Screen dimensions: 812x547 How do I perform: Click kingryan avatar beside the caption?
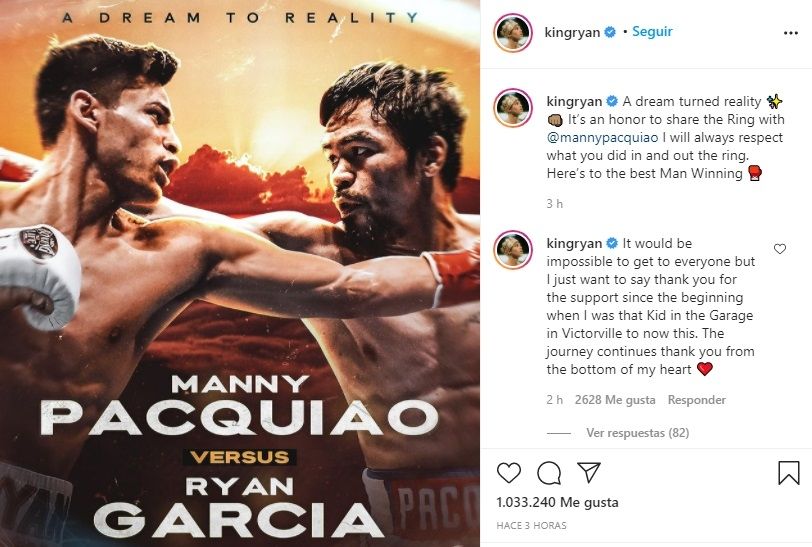[x=513, y=108]
